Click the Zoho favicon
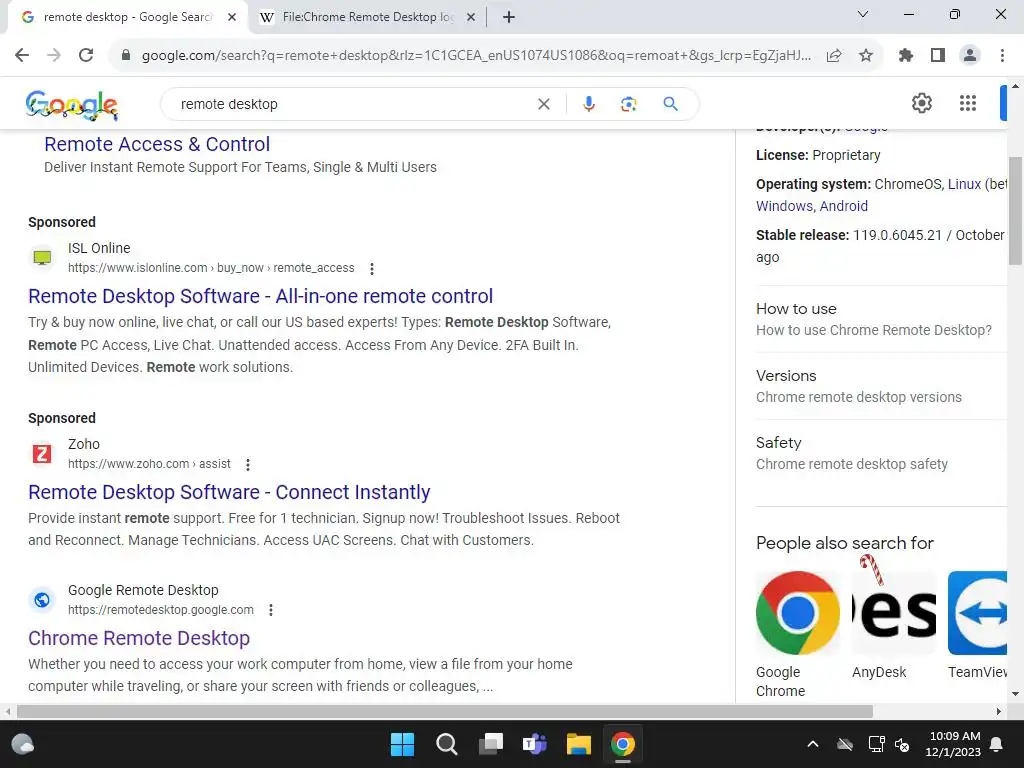Image resolution: width=1024 pixels, height=768 pixels. click(x=42, y=453)
